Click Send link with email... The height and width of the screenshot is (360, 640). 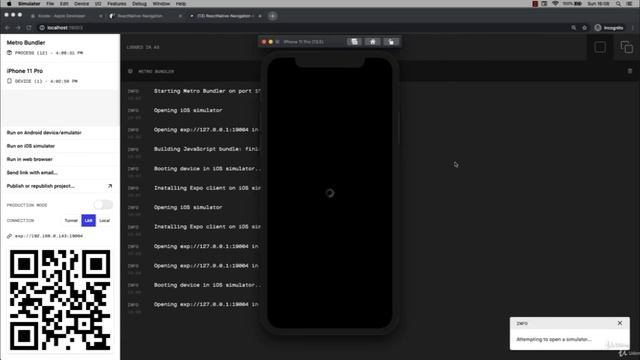(x=32, y=173)
